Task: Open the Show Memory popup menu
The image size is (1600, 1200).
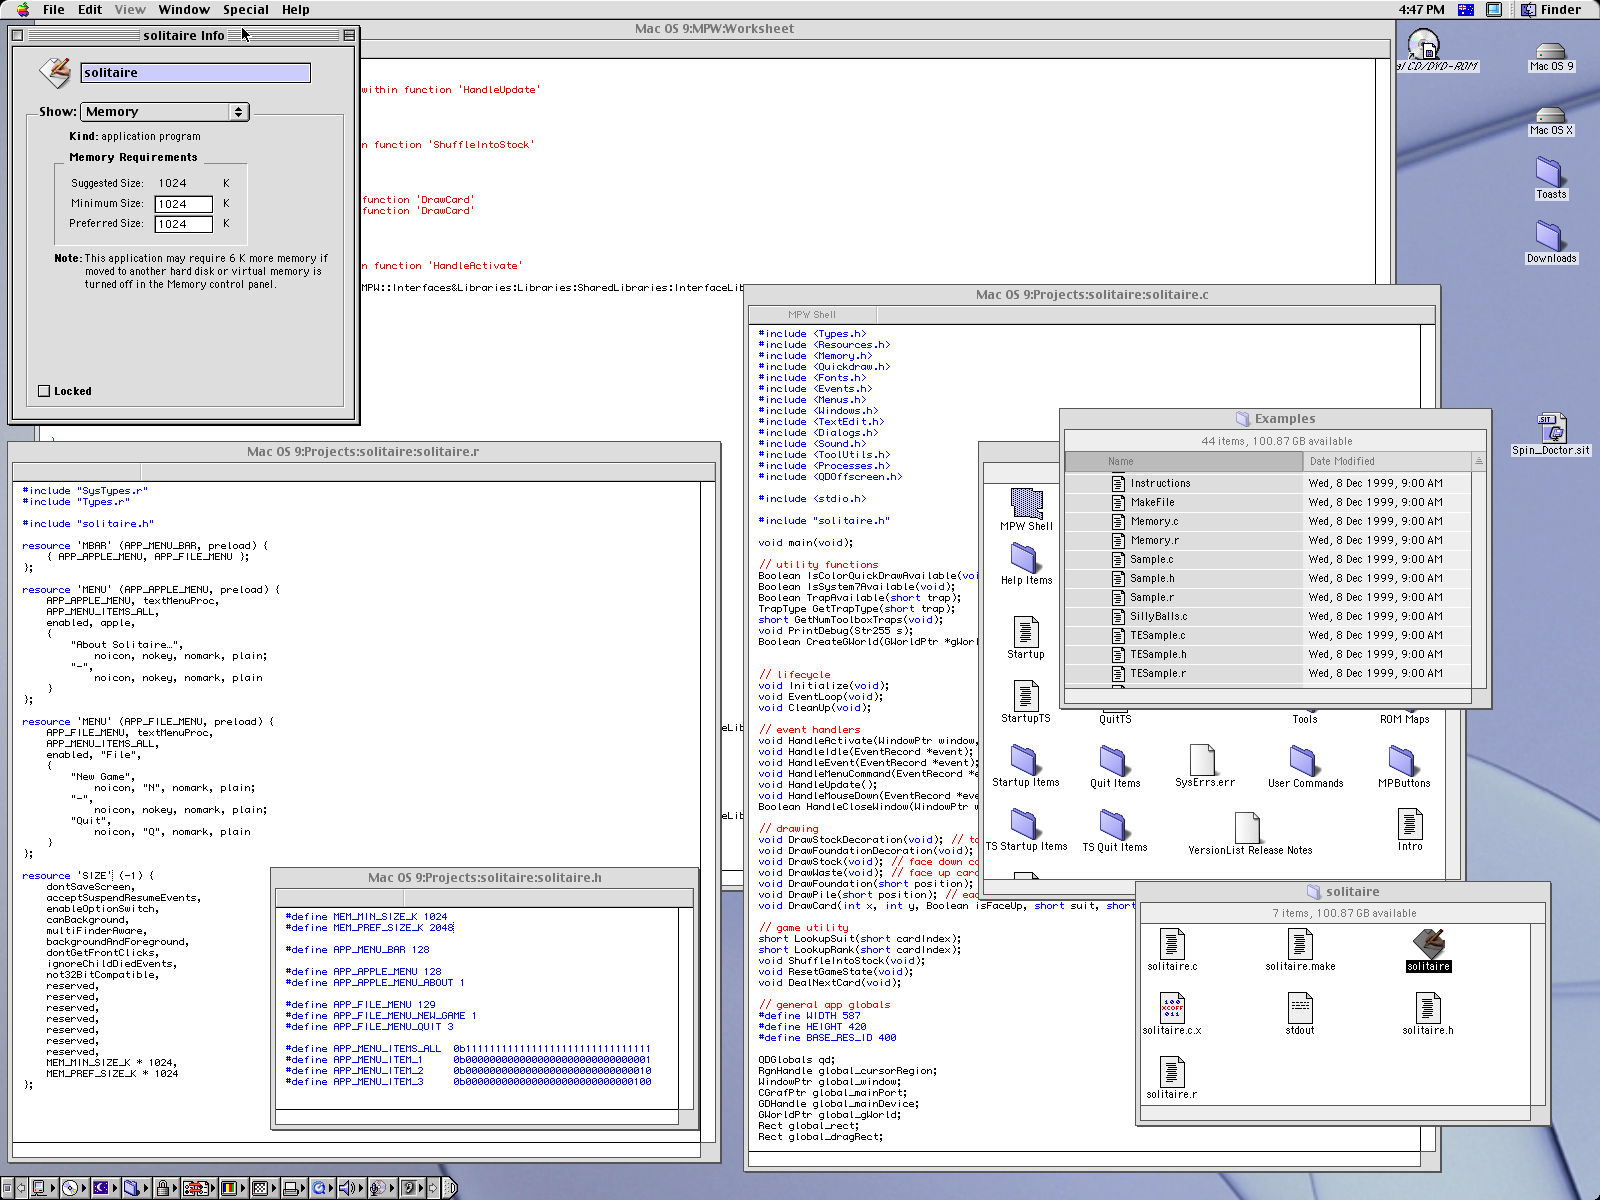Action: (x=165, y=112)
